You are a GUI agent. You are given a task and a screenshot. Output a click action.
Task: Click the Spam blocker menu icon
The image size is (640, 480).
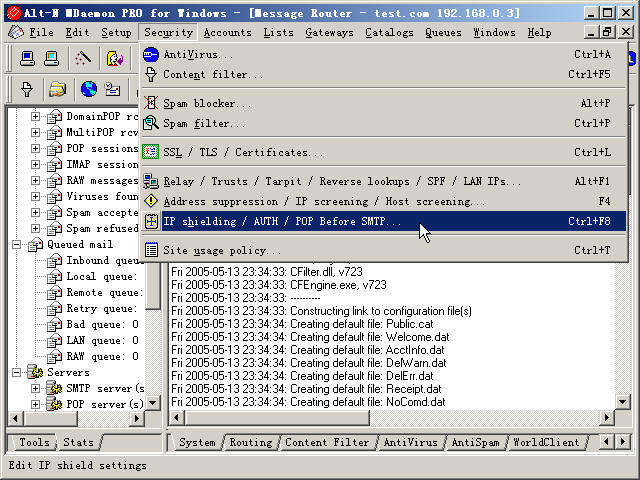[151, 103]
